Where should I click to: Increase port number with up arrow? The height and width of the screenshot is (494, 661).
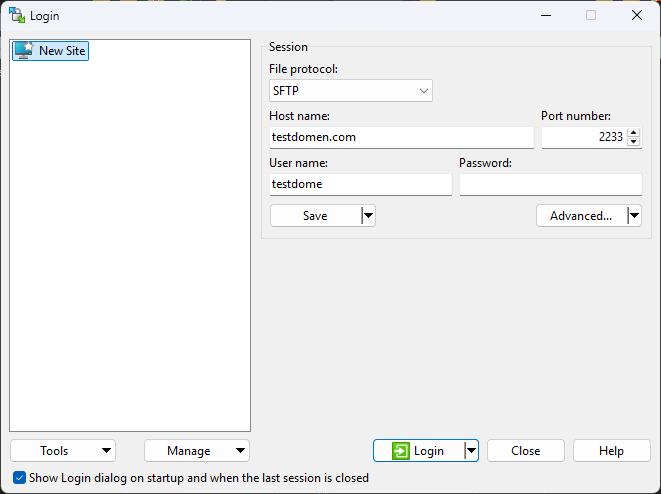[633, 132]
